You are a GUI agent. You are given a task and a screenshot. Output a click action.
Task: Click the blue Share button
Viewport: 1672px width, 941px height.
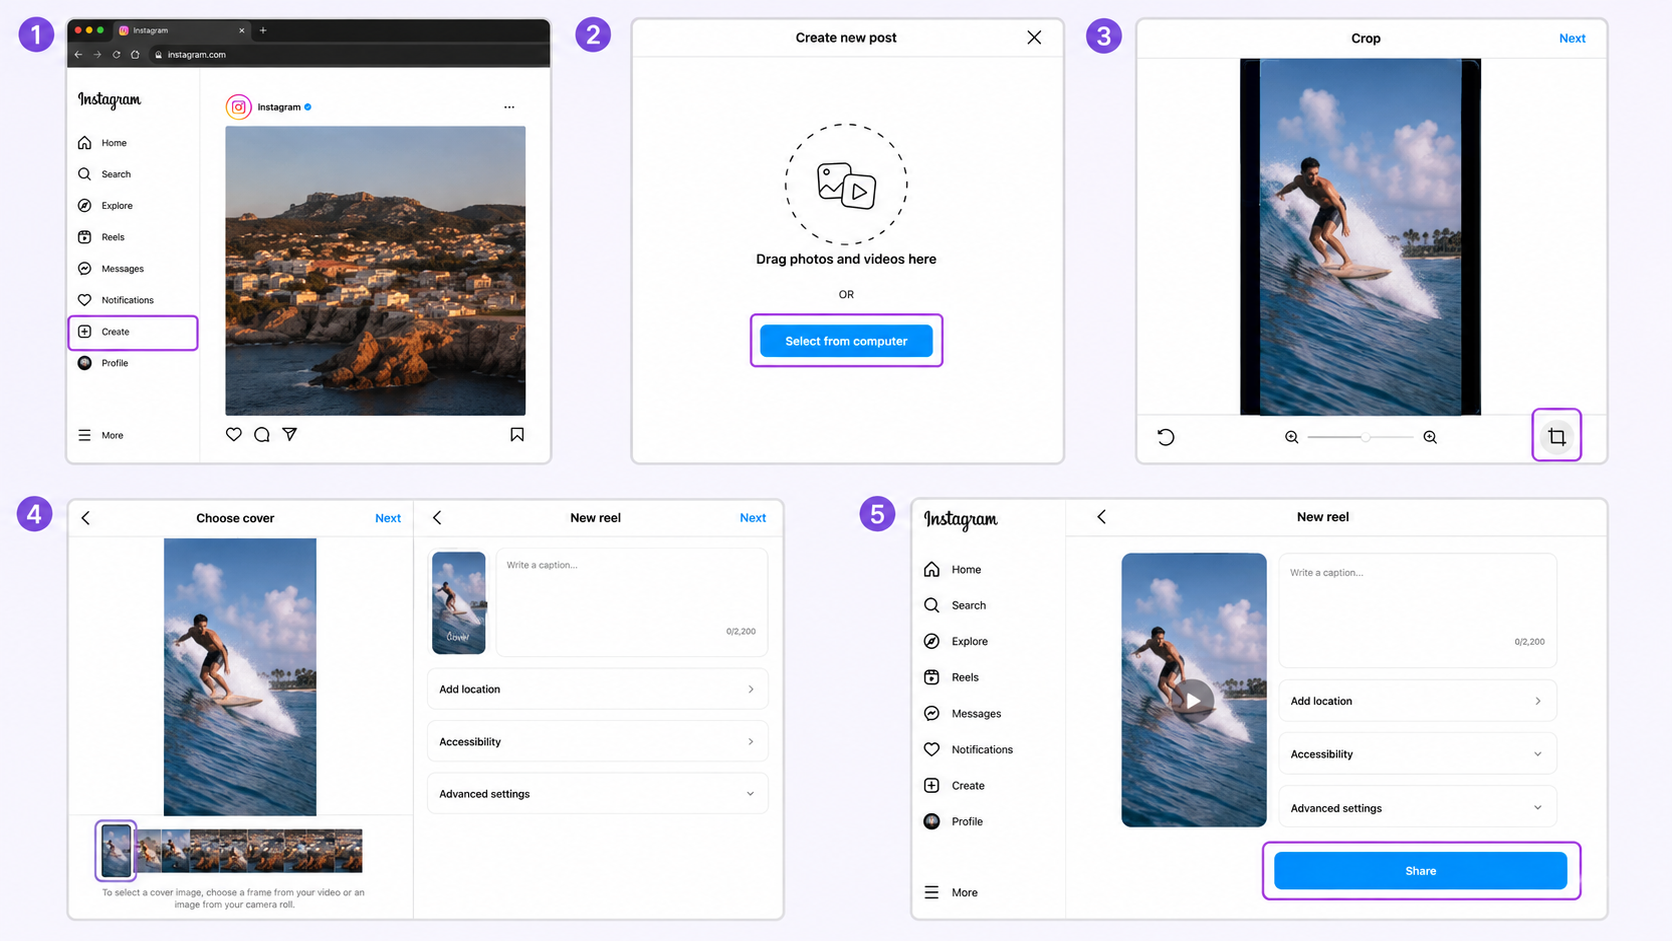(1420, 871)
